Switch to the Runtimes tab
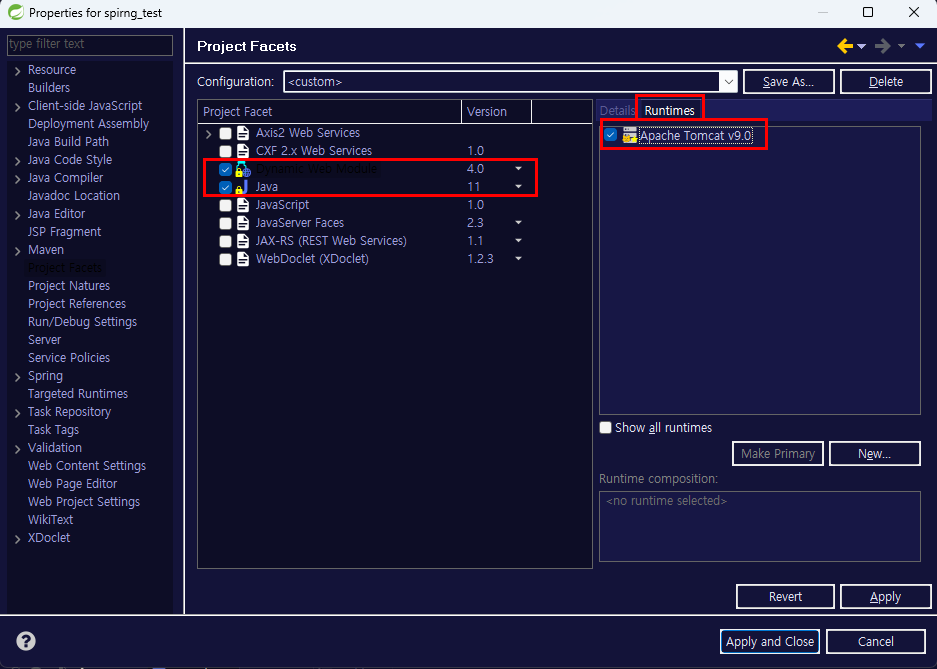 coord(669,111)
